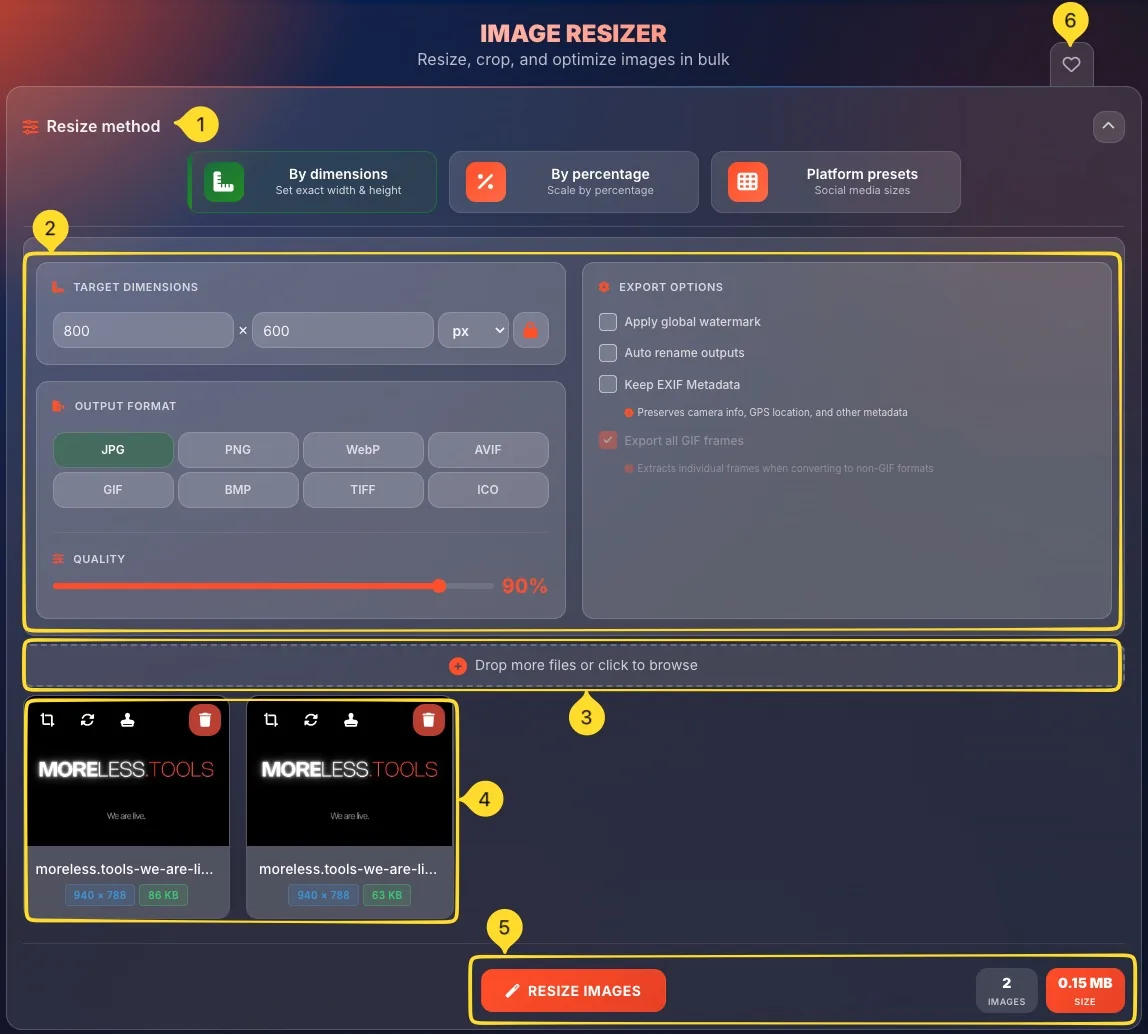The width and height of the screenshot is (1148, 1034).
Task: Click the RESIZE IMAGES button
Action: pyautogui.click(x=573, y=991)
